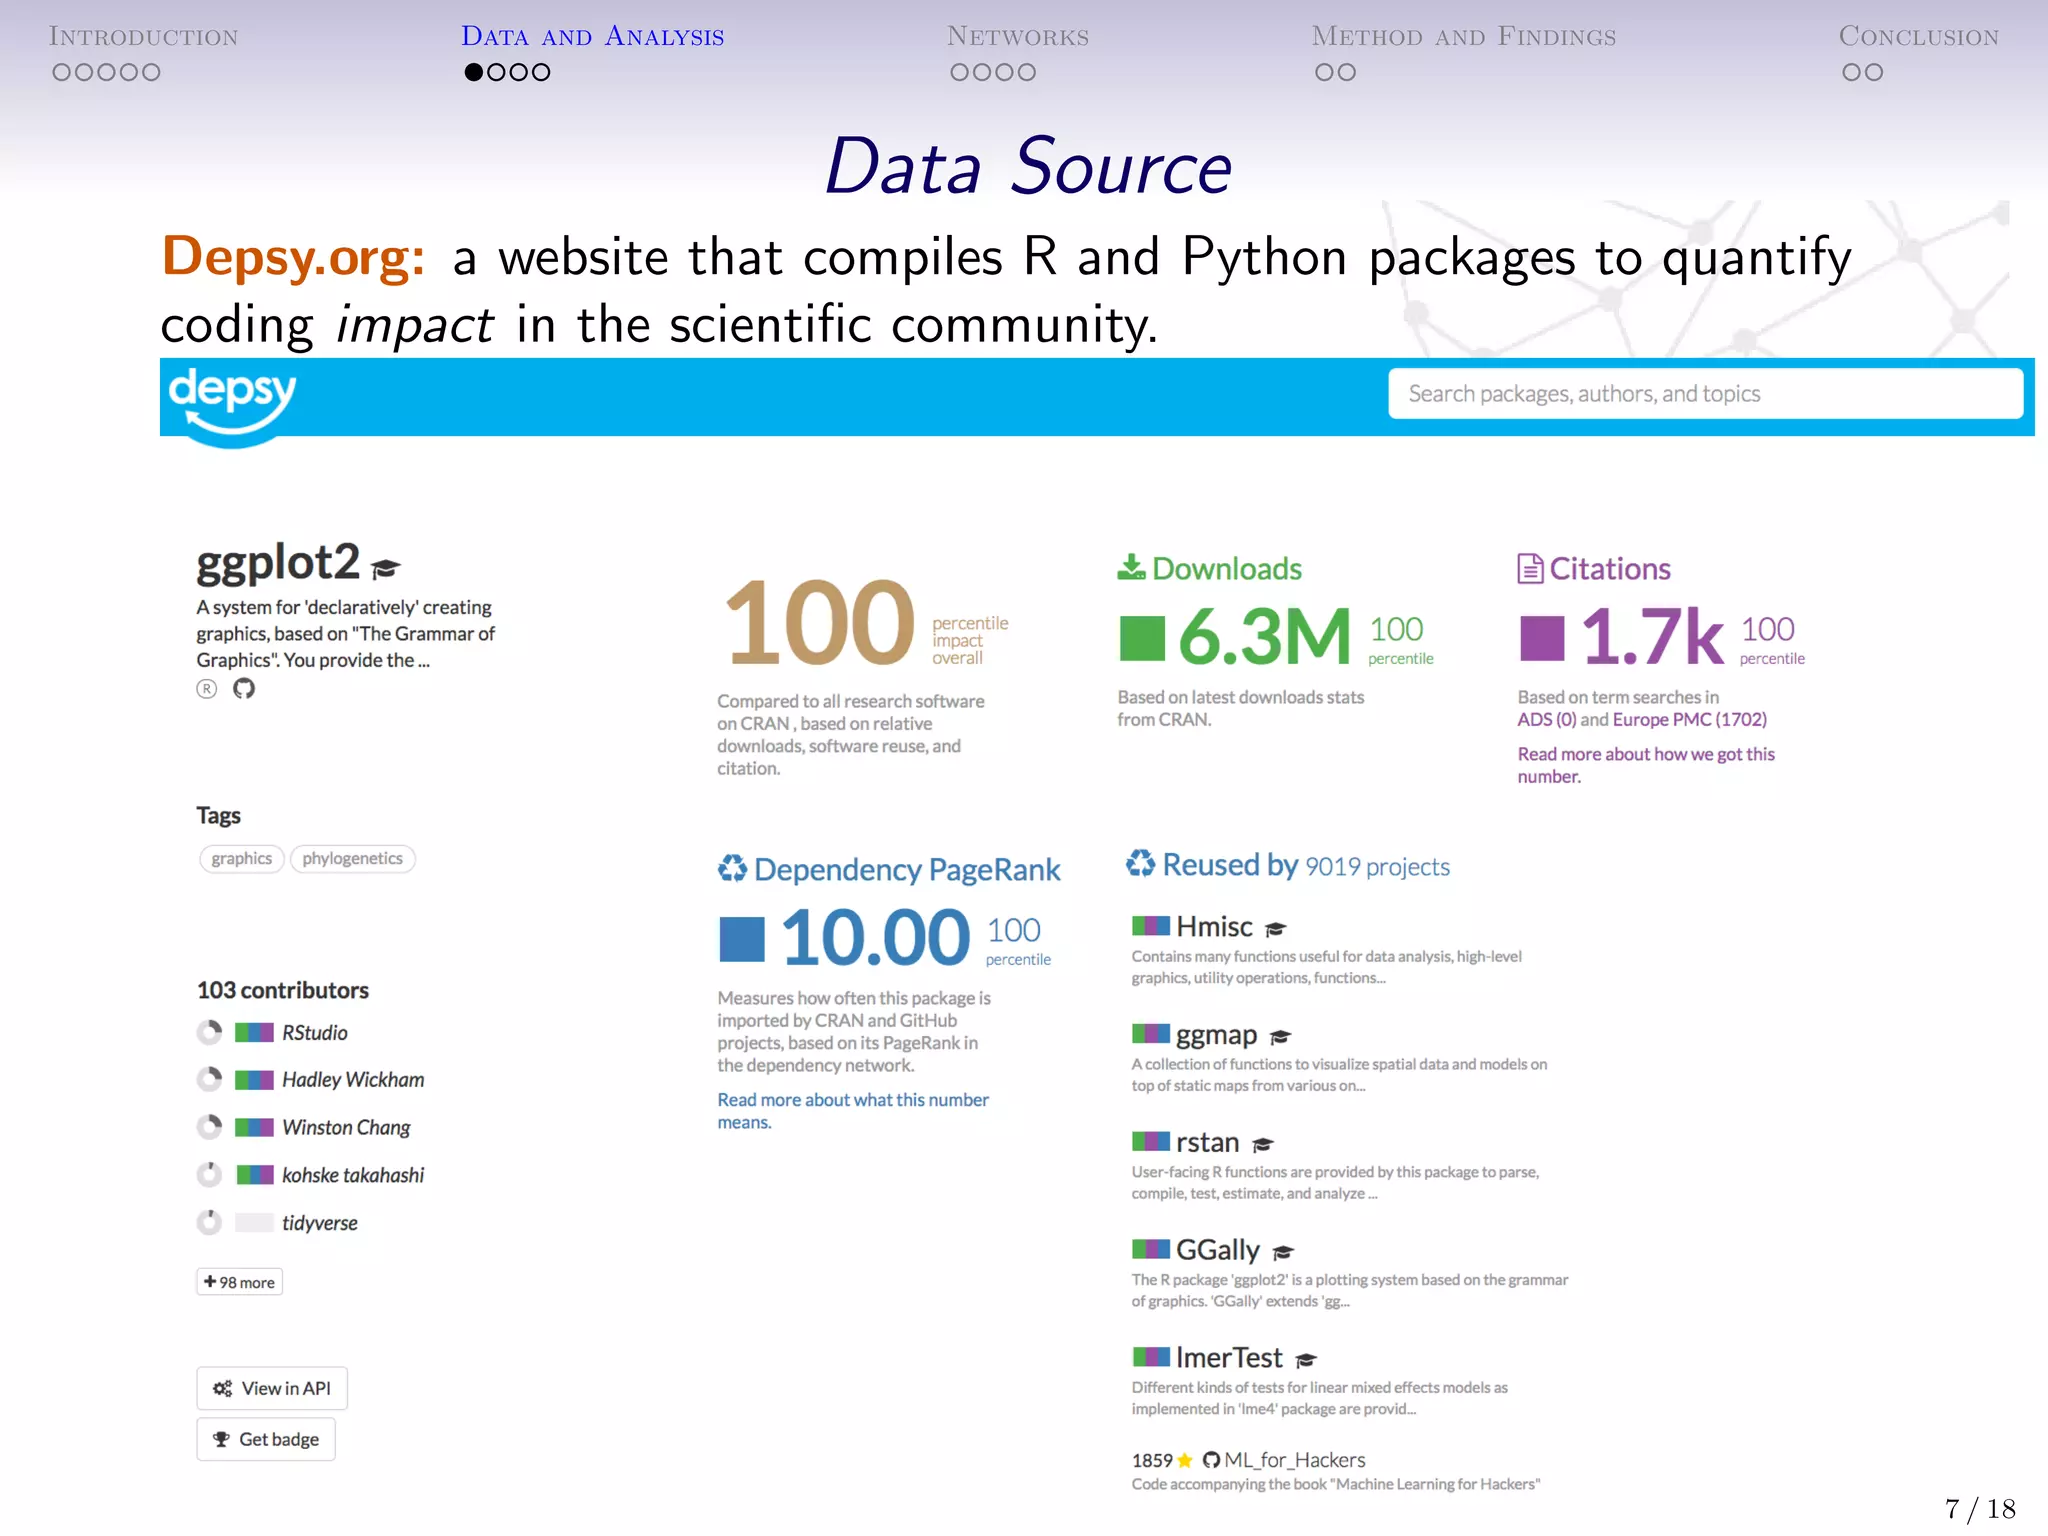Viewport: 2048px width, 1536px height.
Task: Open the Hmisc package
Action: coord(1214,927)
